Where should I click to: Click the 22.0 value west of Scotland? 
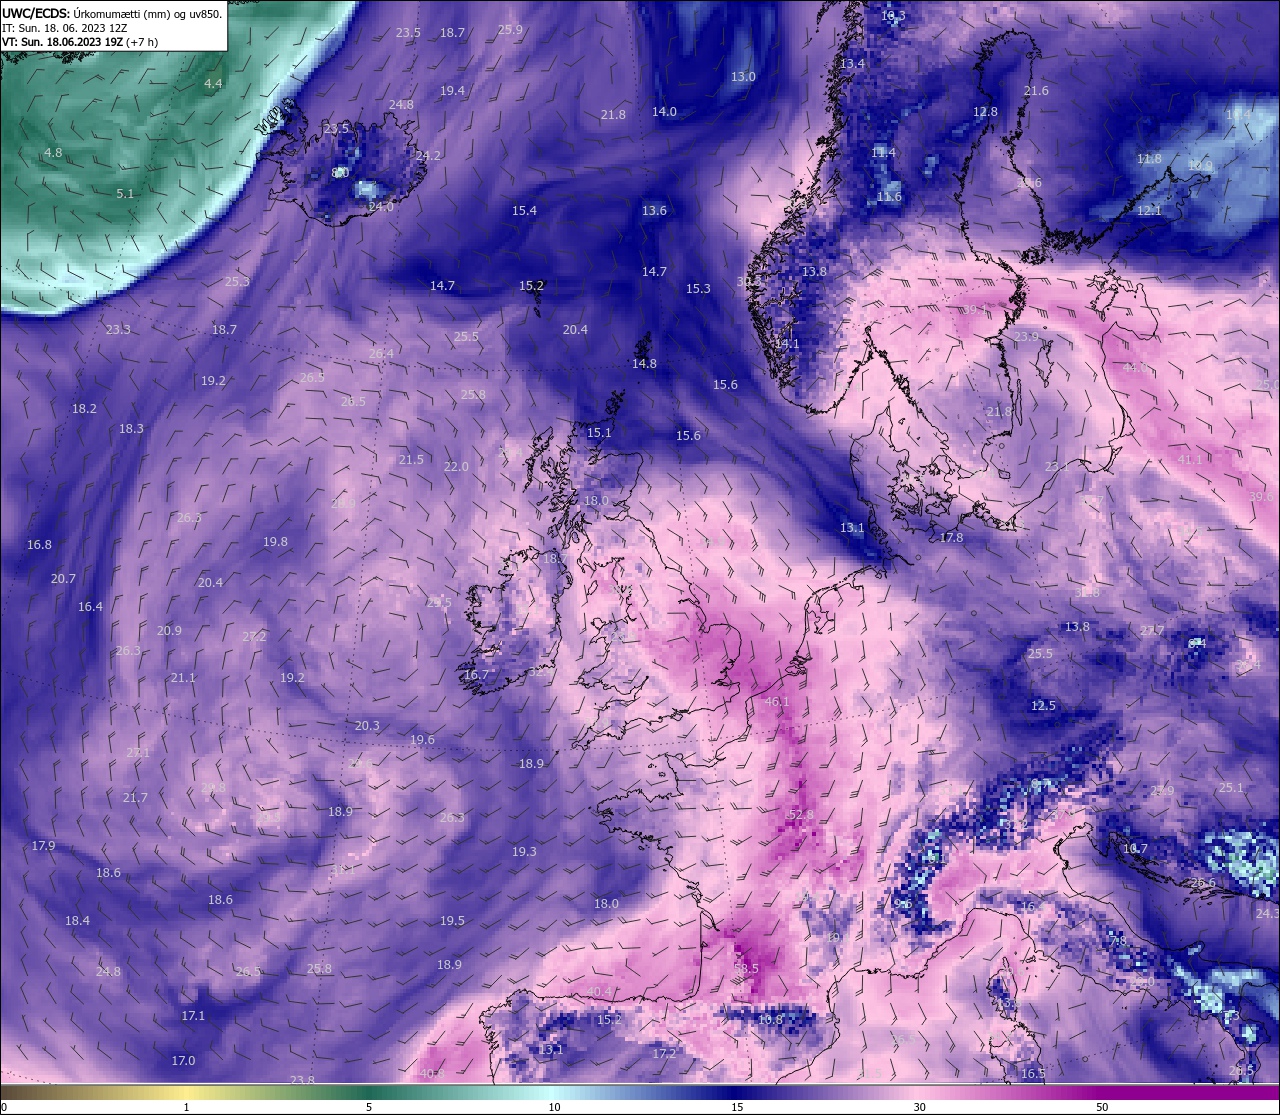pos(456,467)
